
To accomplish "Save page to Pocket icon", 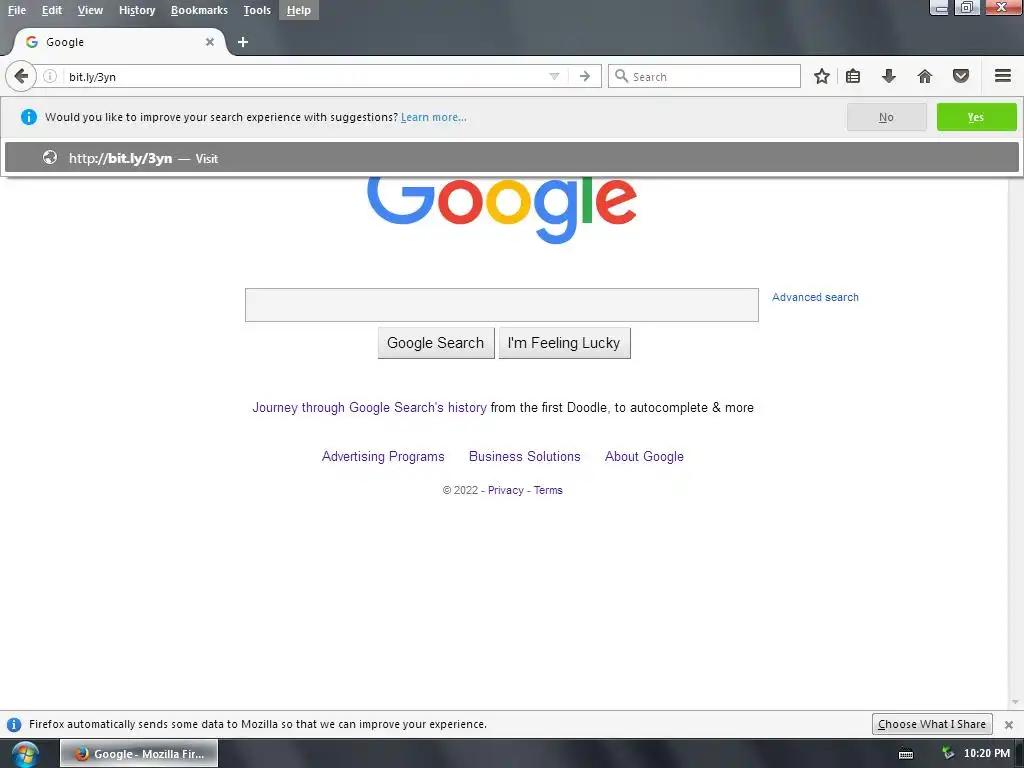I will 961,76.
